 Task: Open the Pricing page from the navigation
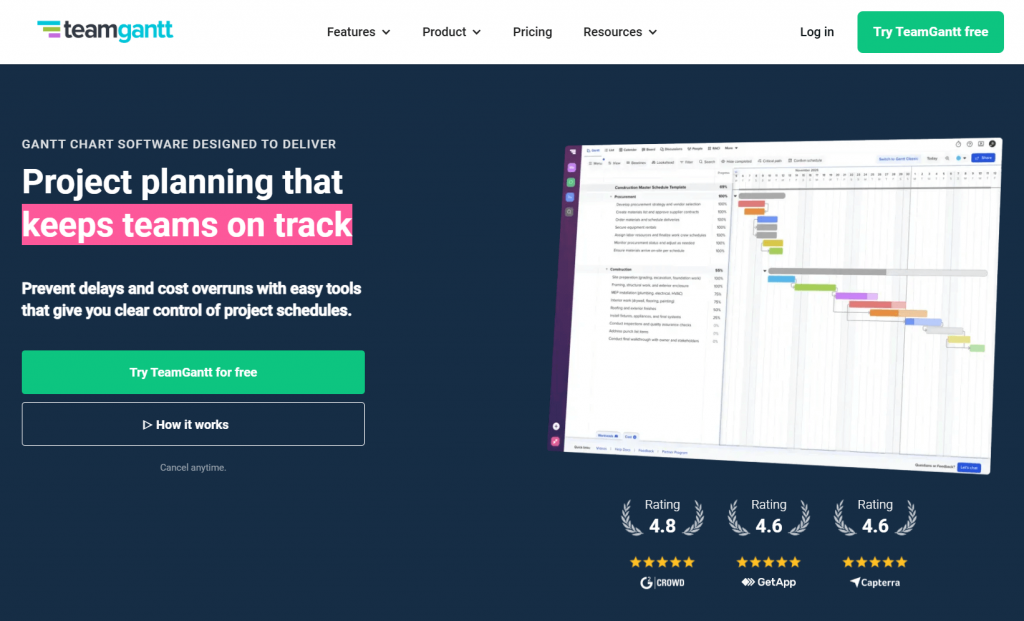tap(532, 32)
